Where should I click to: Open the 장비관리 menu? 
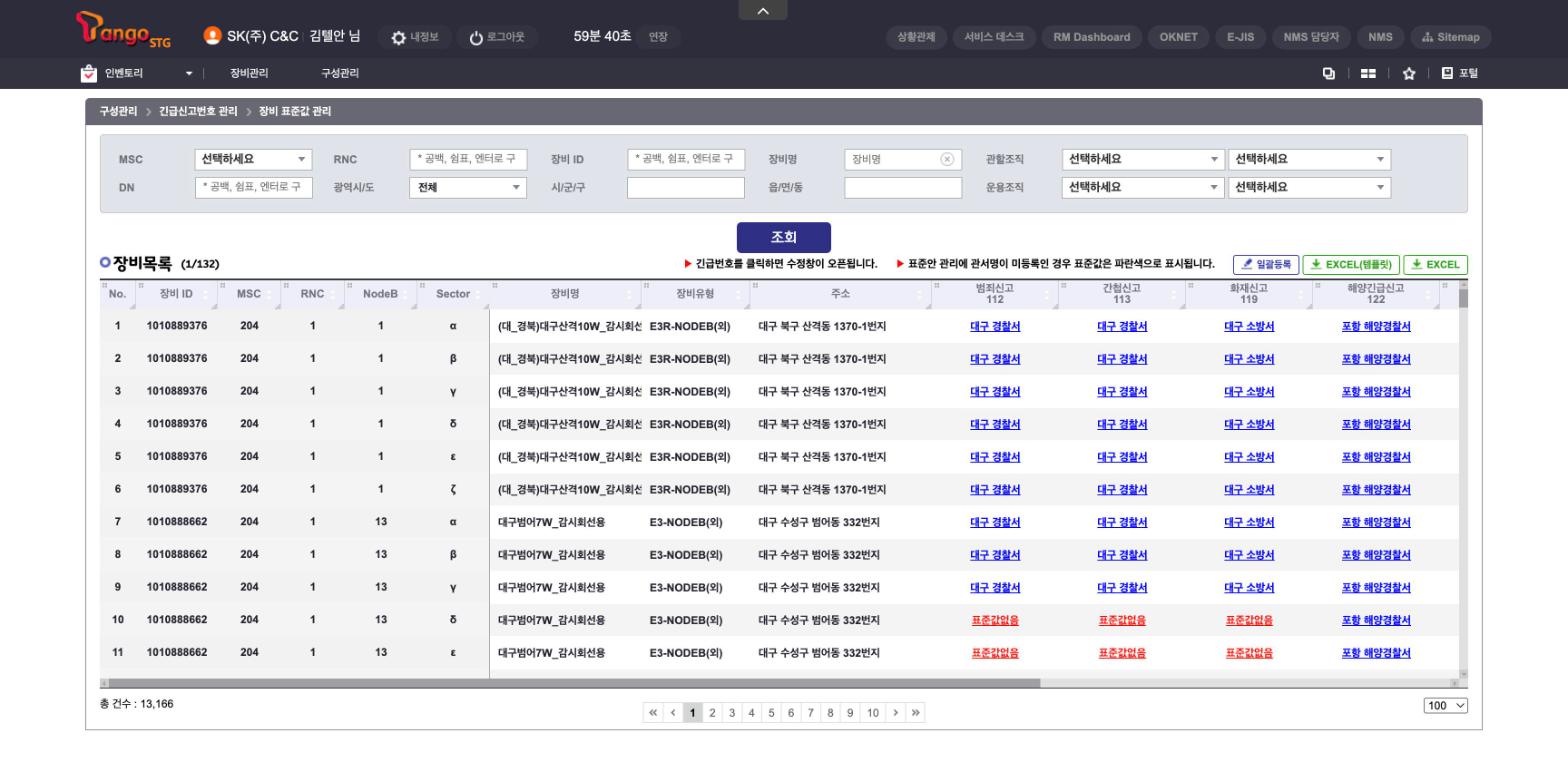(x=249, y=73)
